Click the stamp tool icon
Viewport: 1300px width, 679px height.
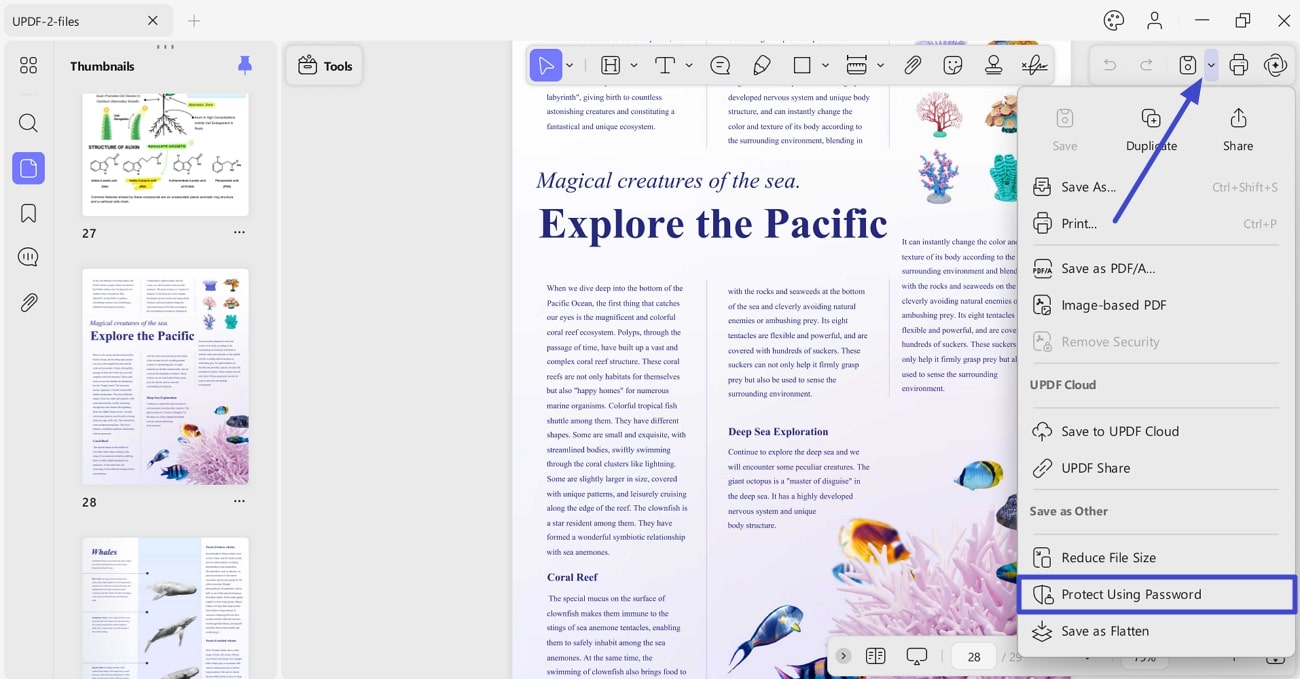pyautogui.click(x=993, y=65)
